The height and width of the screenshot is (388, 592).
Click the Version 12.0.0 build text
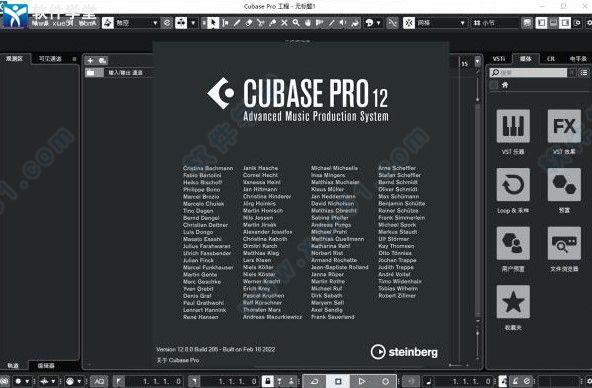click(216, 349)
